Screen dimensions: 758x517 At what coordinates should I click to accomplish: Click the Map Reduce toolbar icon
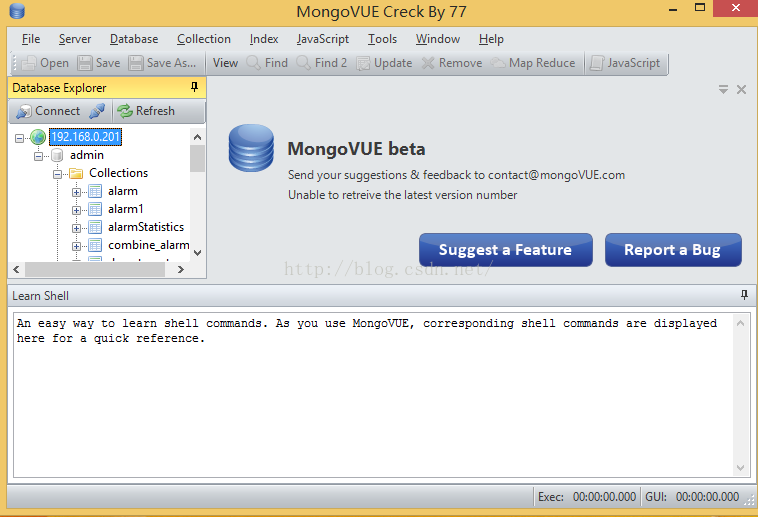pyautogui.click(x=498, y=63)
